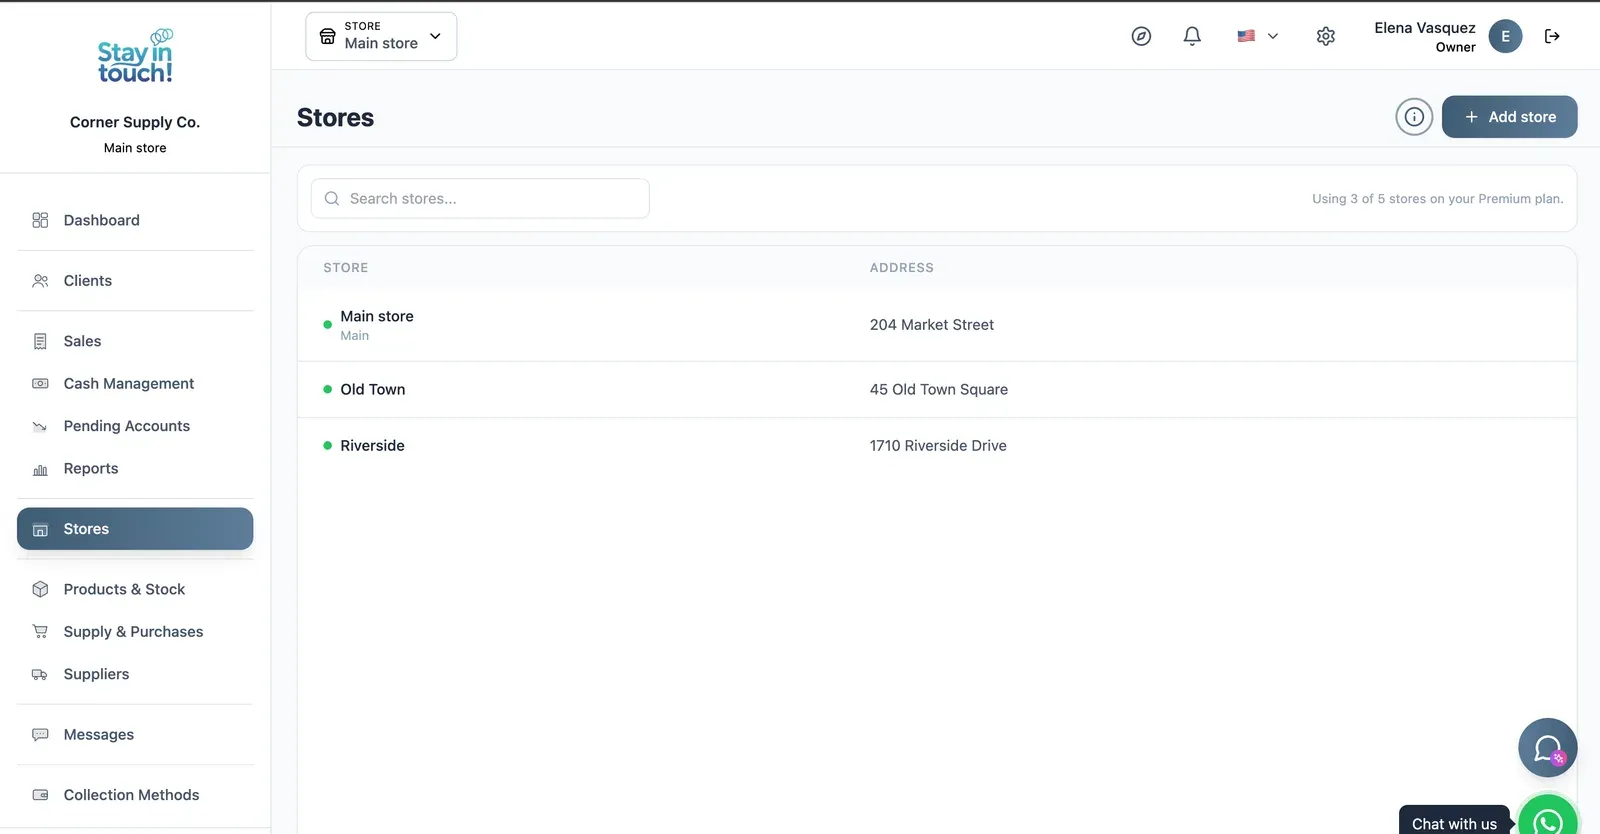Select the Riverside store row

(x=937, y=446)
